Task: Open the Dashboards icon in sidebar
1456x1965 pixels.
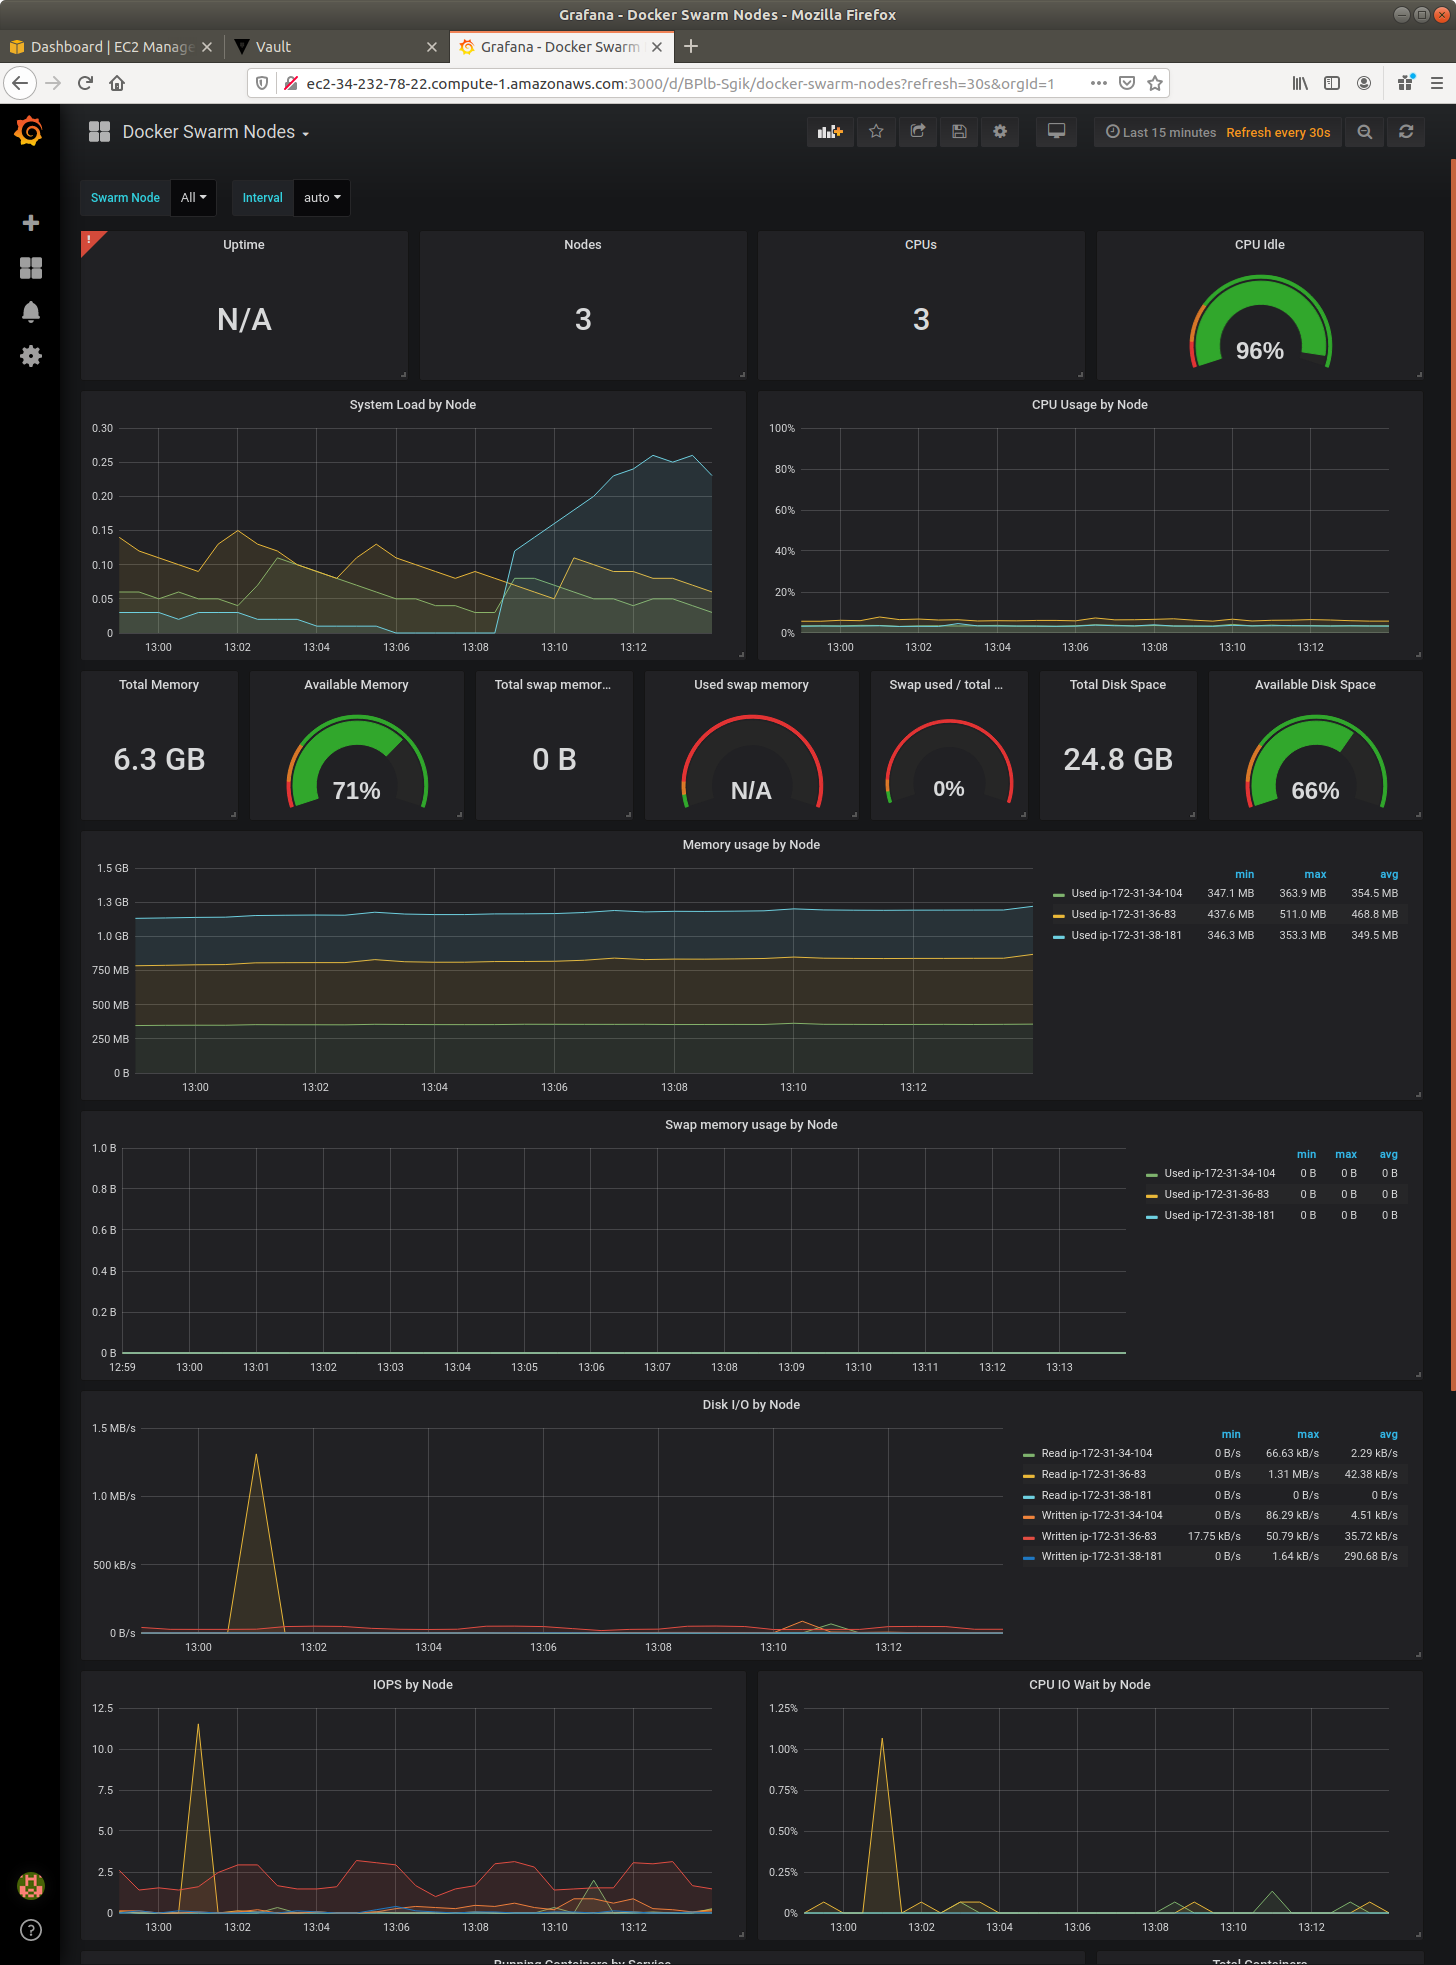Action: pos(31,268)
